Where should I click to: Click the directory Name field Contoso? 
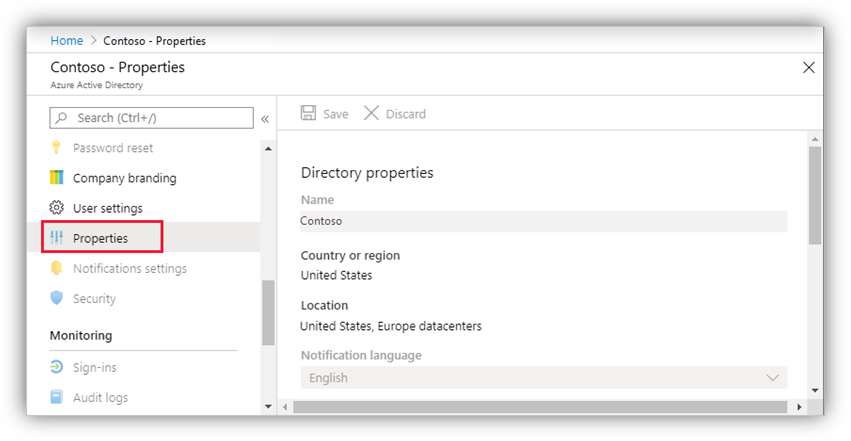click(544, 221)
